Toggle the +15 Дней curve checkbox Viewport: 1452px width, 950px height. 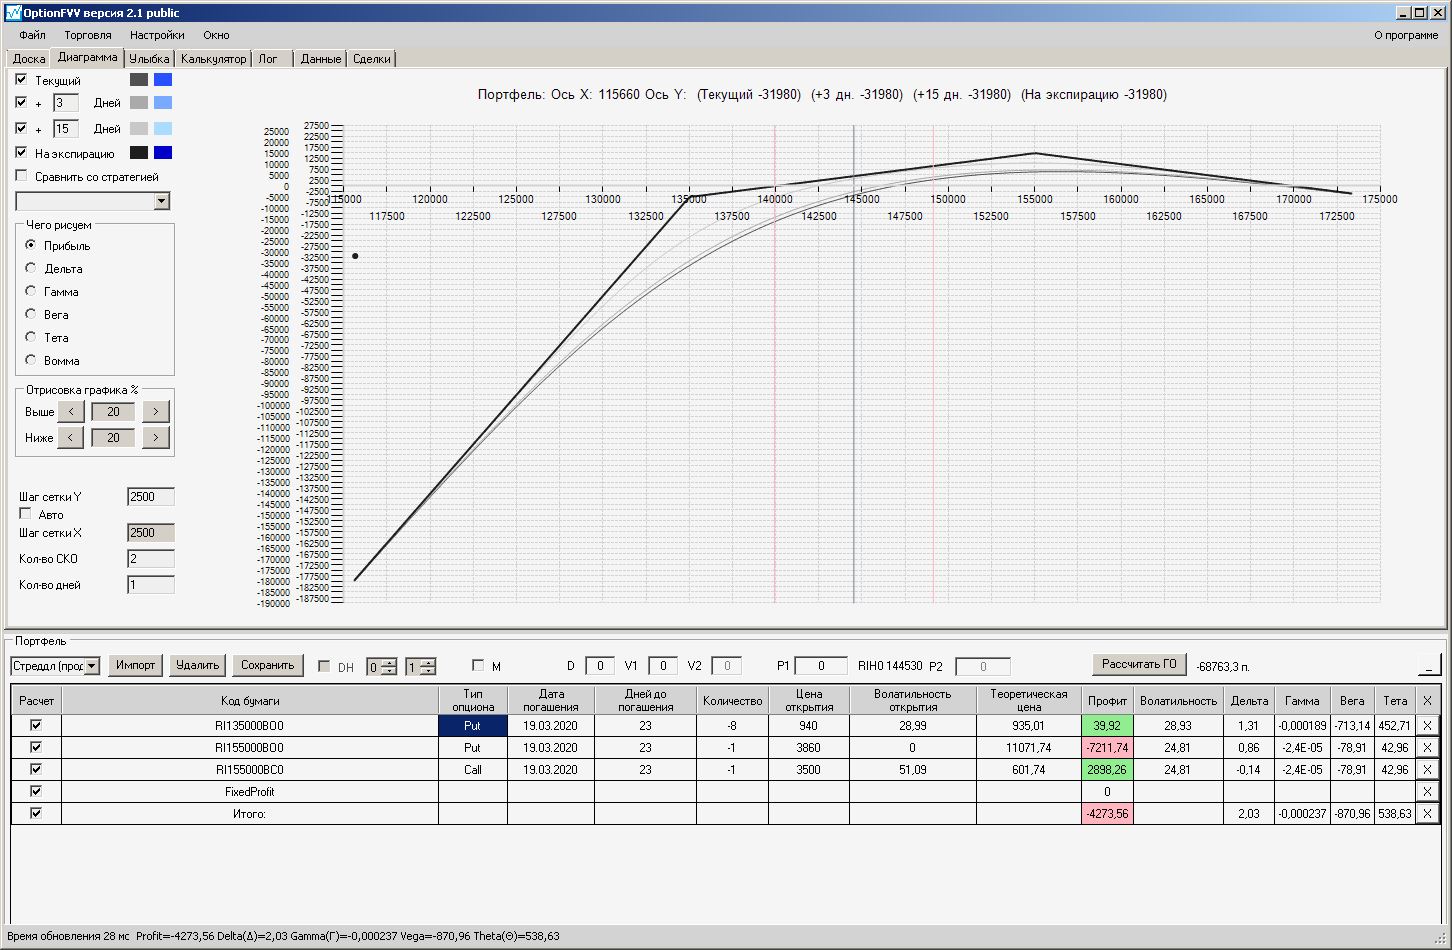pos(21,128)
